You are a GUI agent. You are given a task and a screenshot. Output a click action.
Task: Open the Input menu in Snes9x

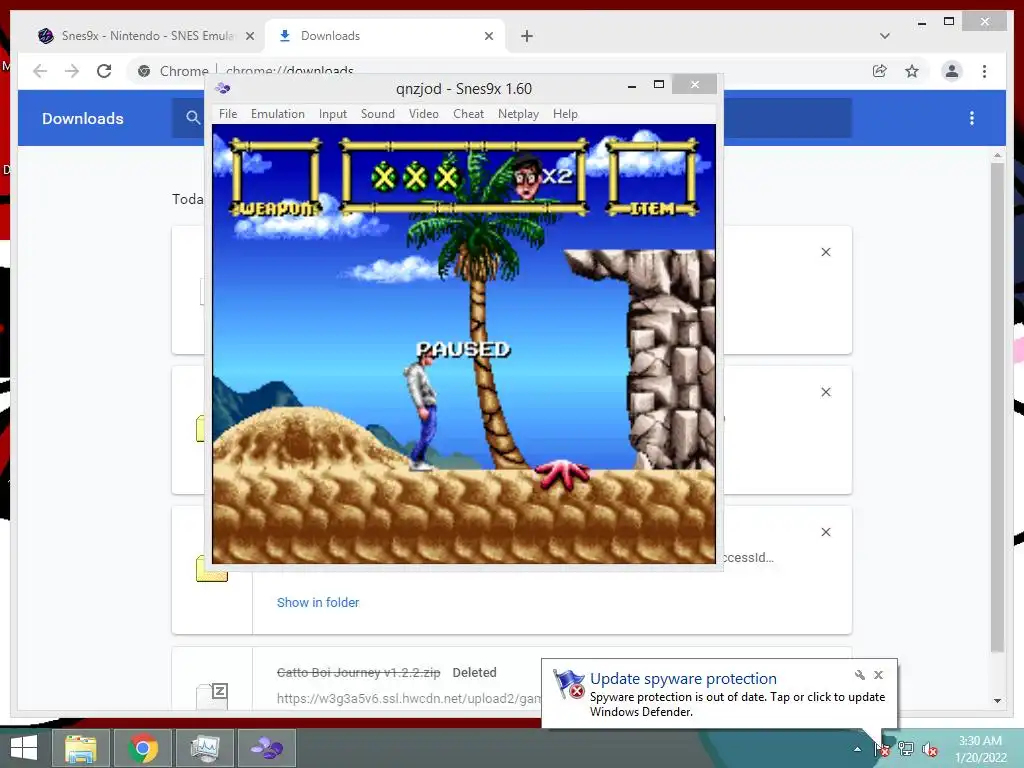pos(332,114)
